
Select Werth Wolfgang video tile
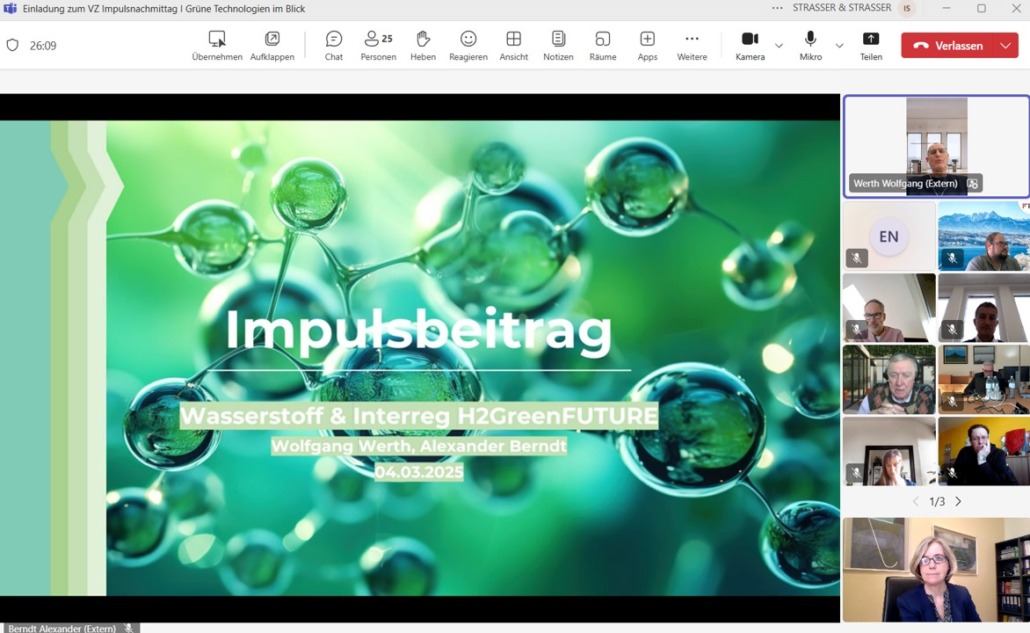coord(936,146)
